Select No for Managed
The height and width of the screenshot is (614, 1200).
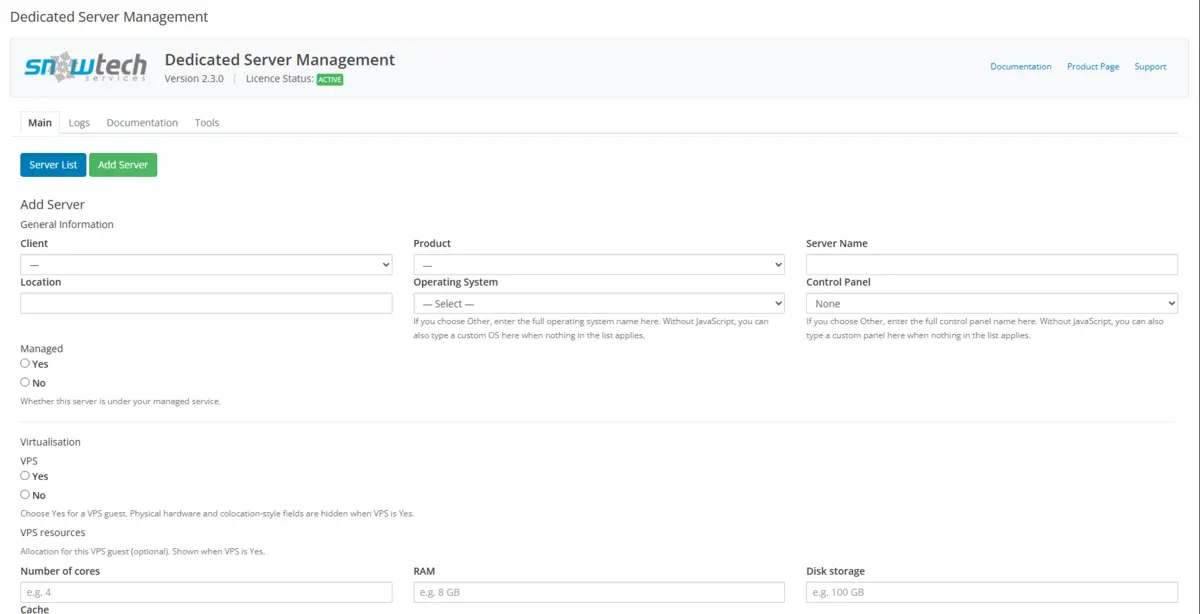point(25,382)
